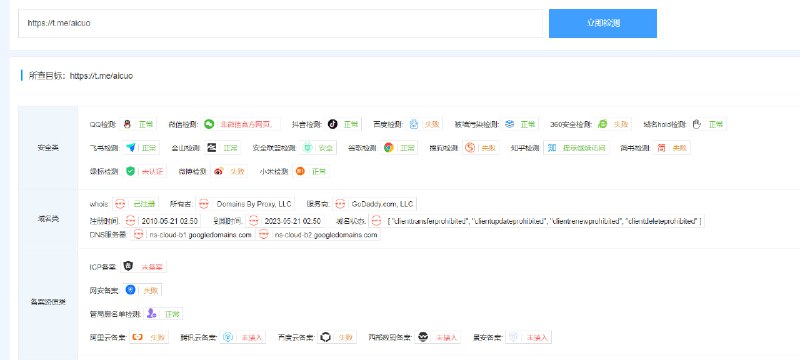Click the Google Chrome icon
800x360 pixels.
389,148
